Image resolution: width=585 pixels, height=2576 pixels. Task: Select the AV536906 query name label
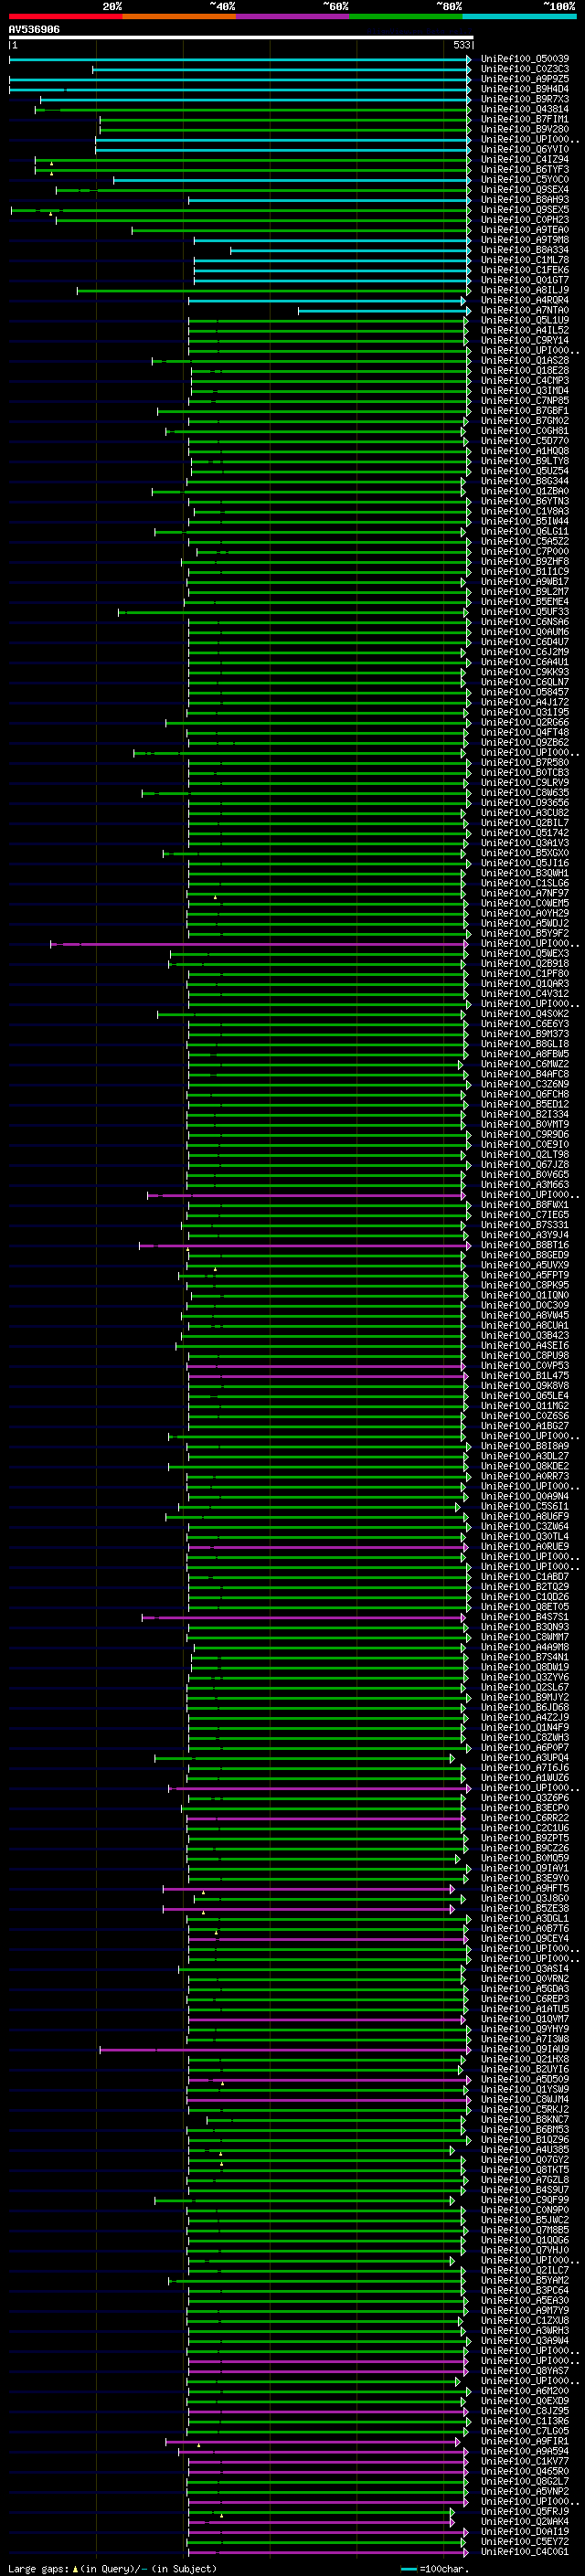click(x=34, y=30)
